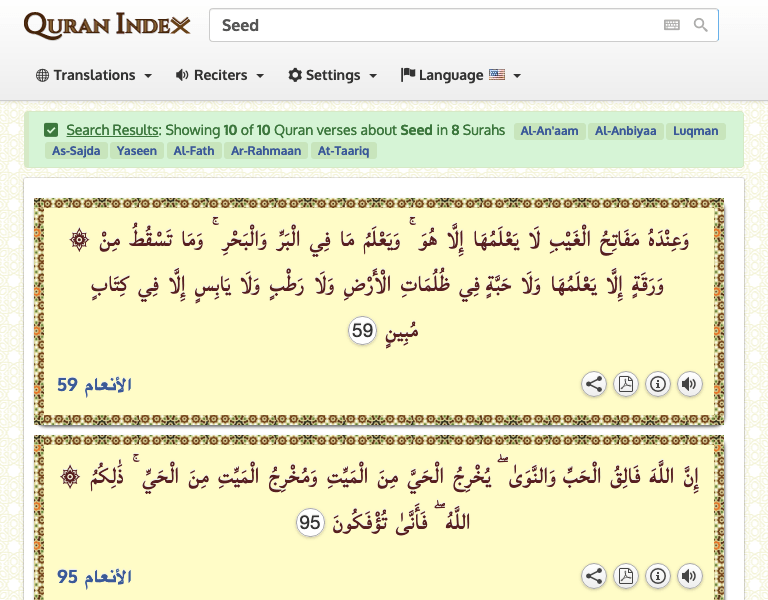Open the Translations dropdown menu

[94, 75]
